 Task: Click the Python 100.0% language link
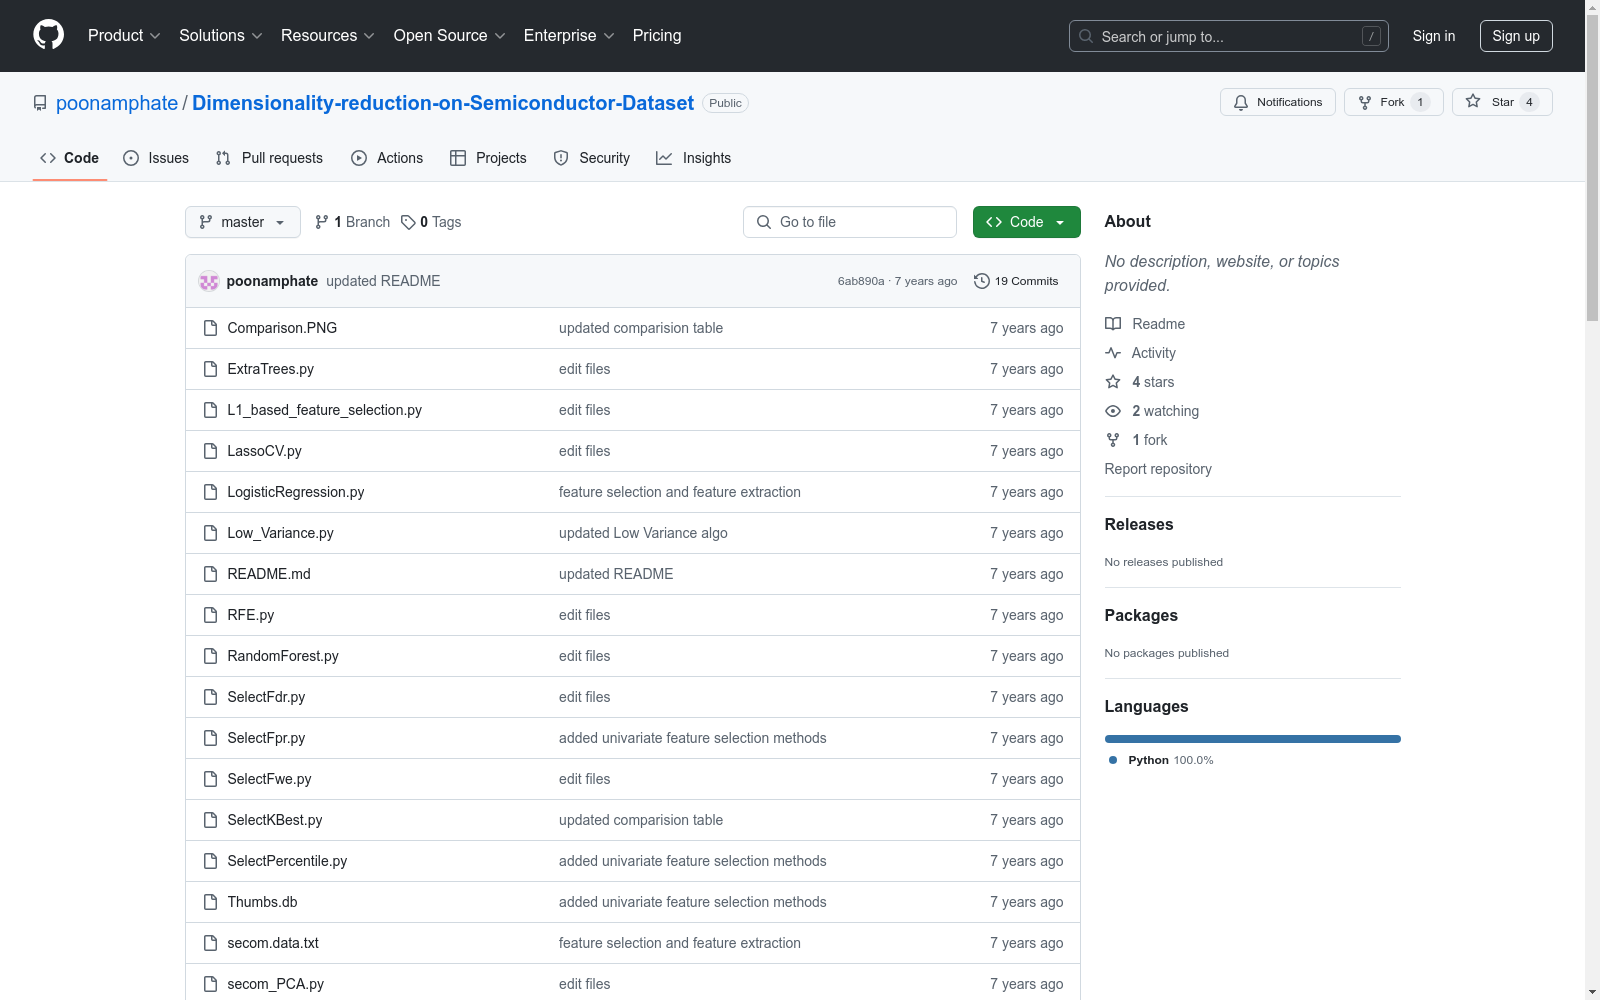(x=1161, y=760)
